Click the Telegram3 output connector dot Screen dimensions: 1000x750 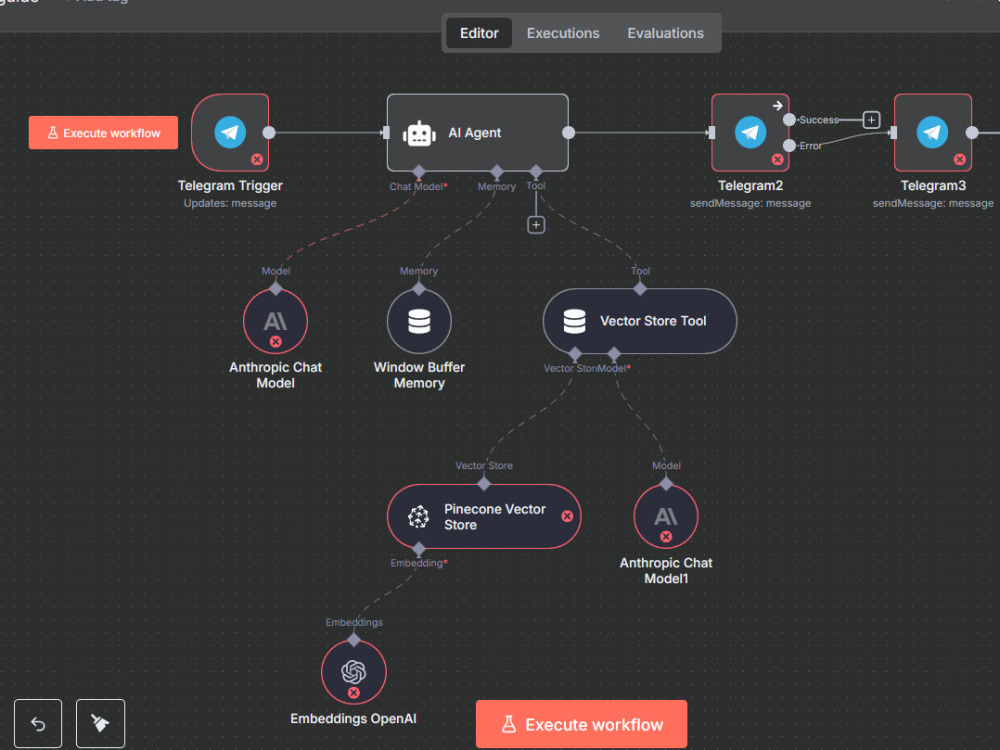point(972,133)
